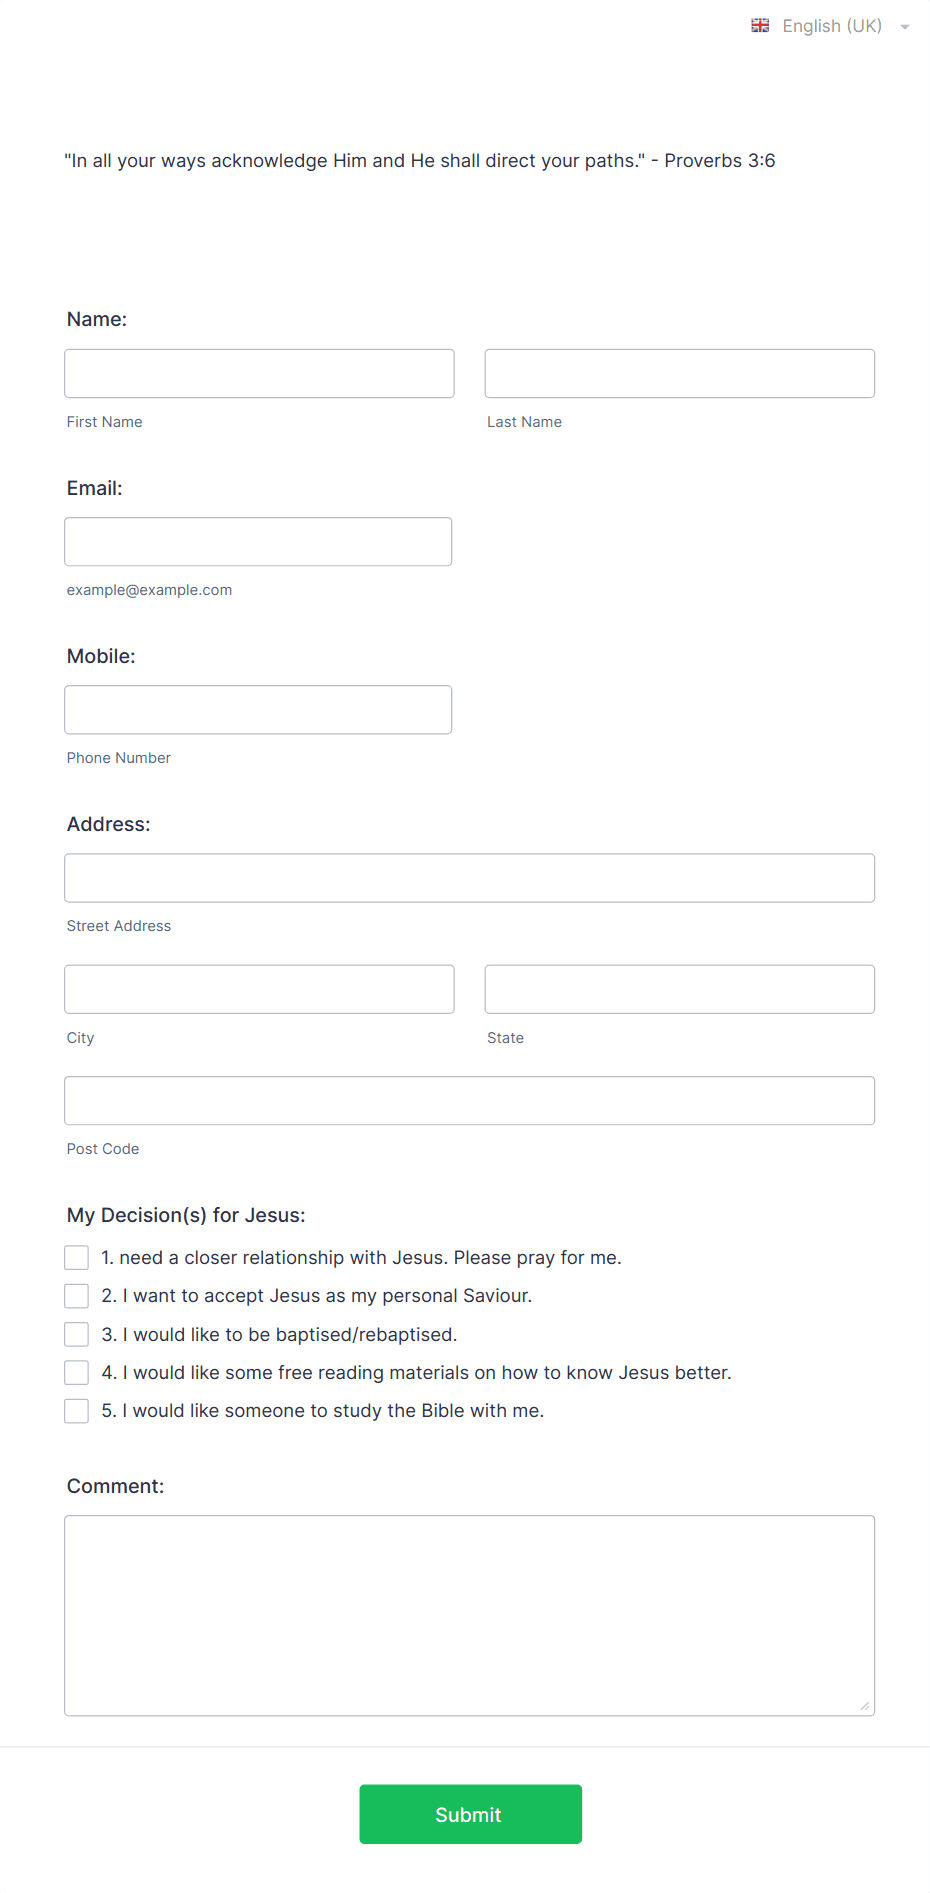Click the Phone Number input field
This screenshot has width=930, height=1893.
coord(258,709)
